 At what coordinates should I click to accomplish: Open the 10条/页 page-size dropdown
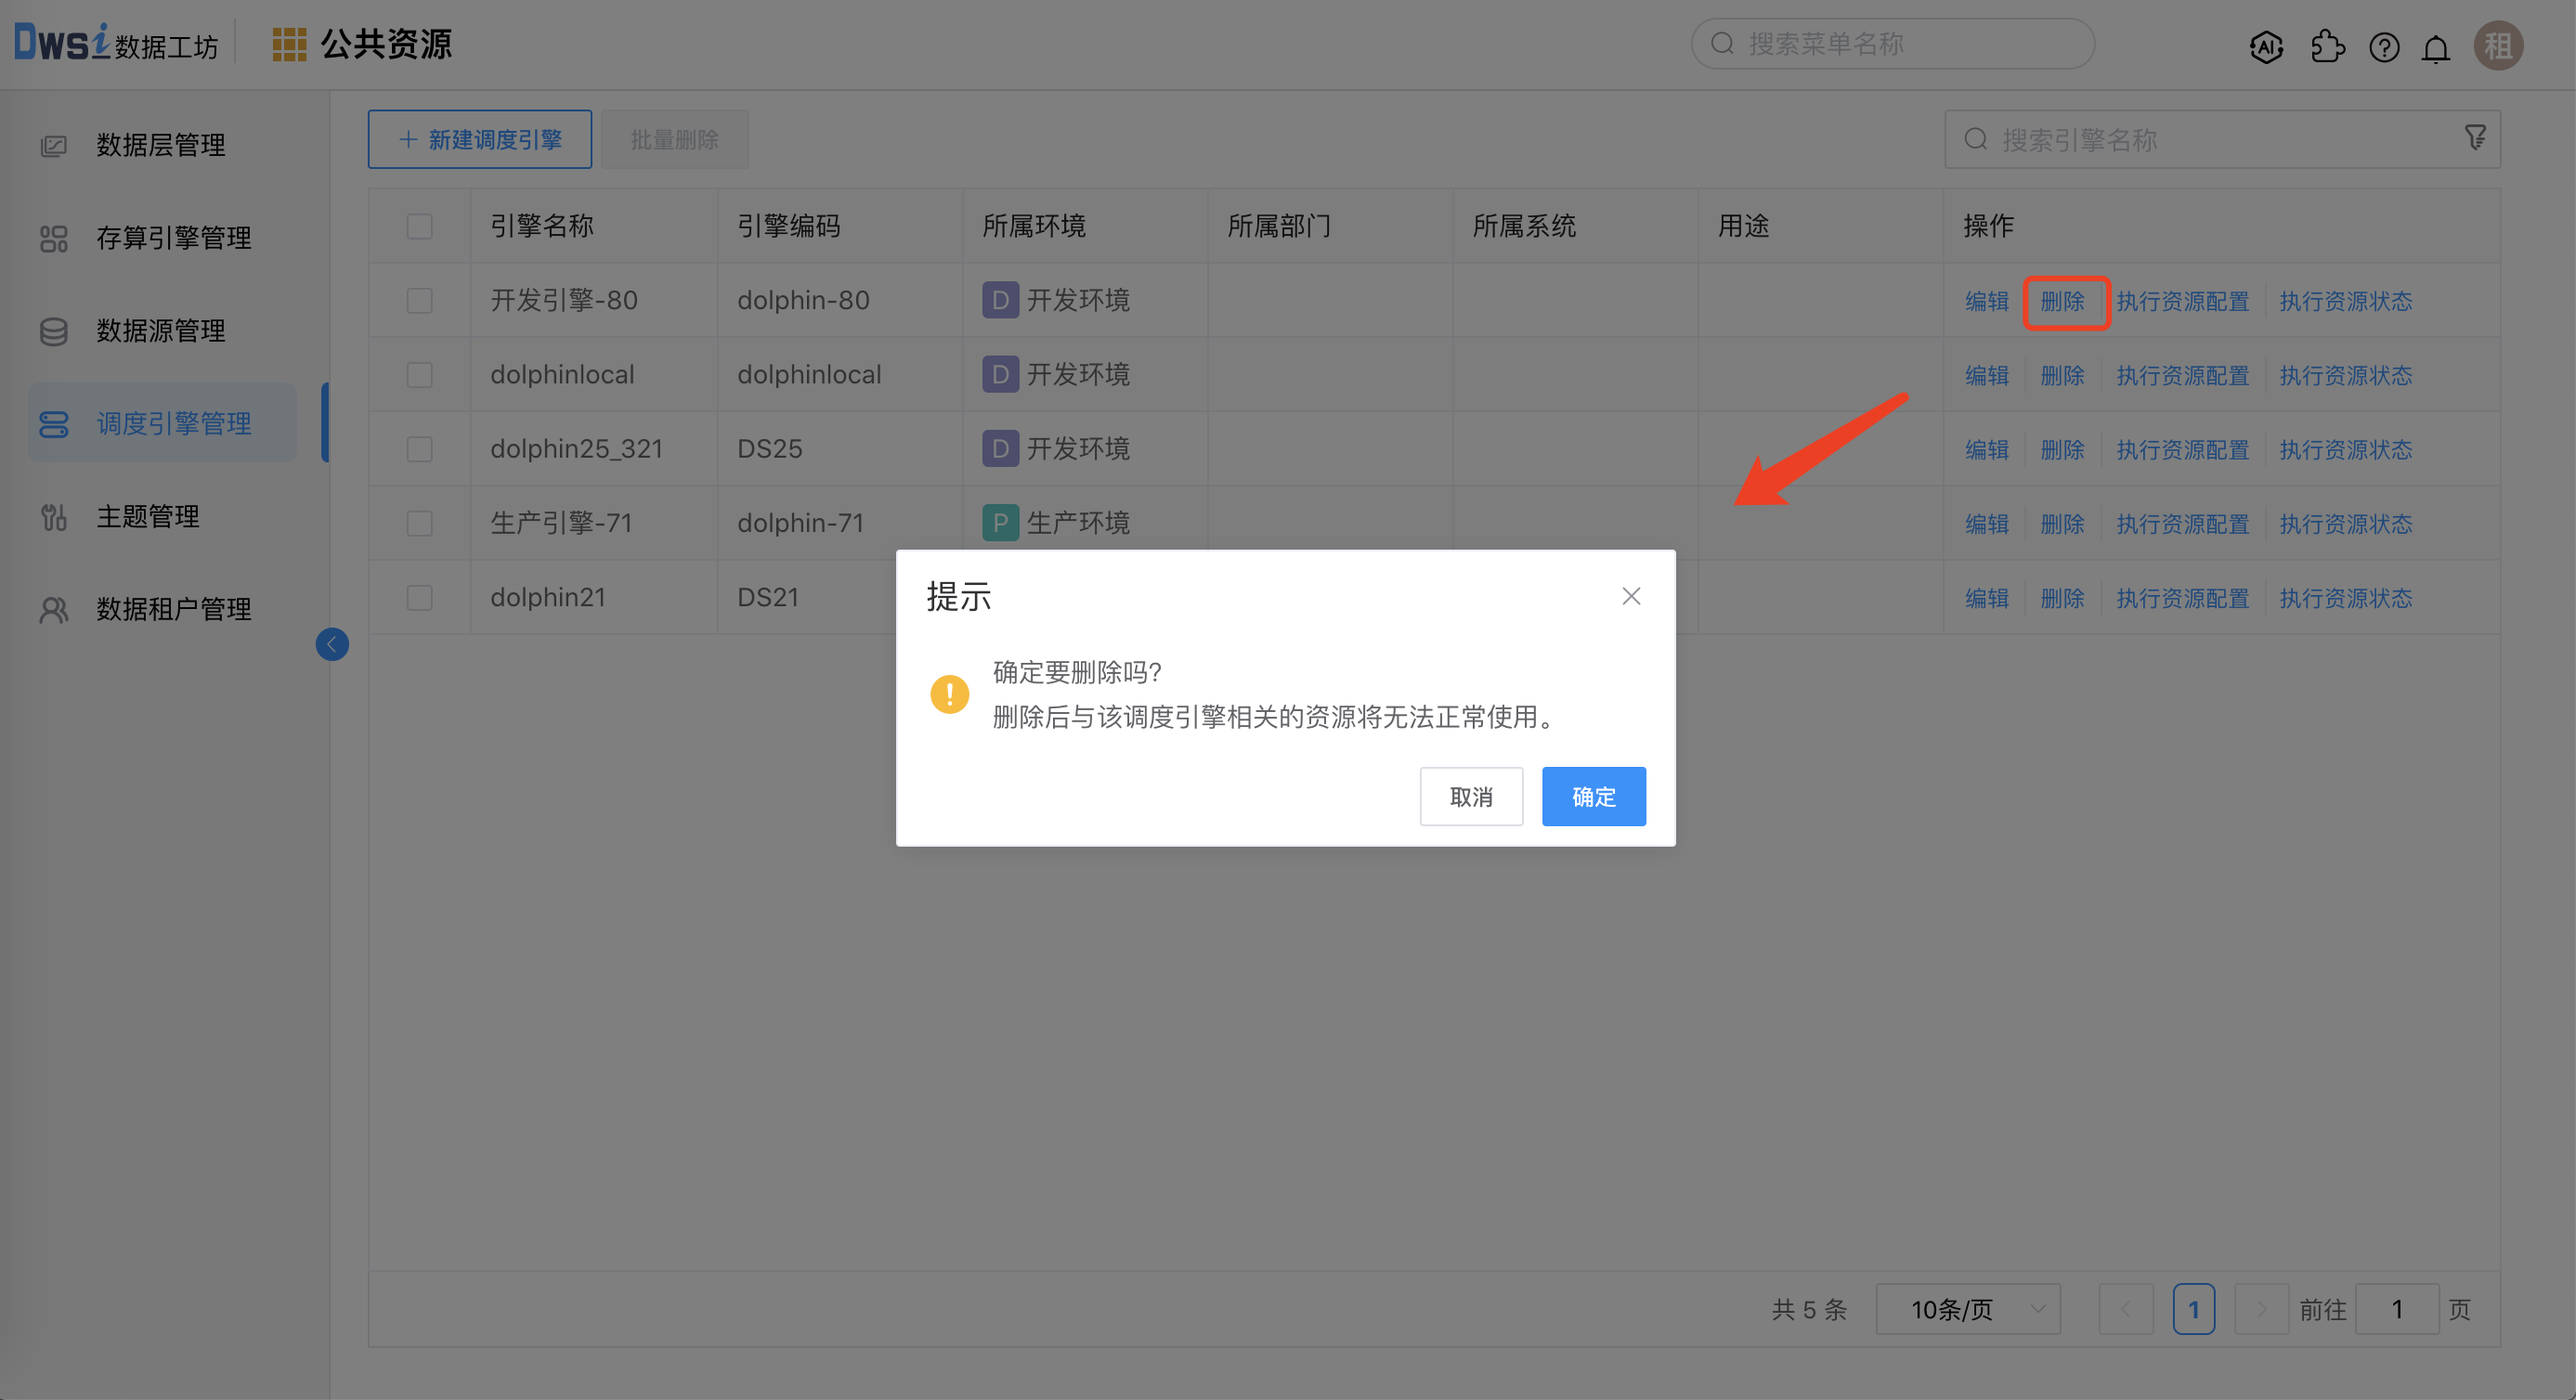point(1966,1308)
